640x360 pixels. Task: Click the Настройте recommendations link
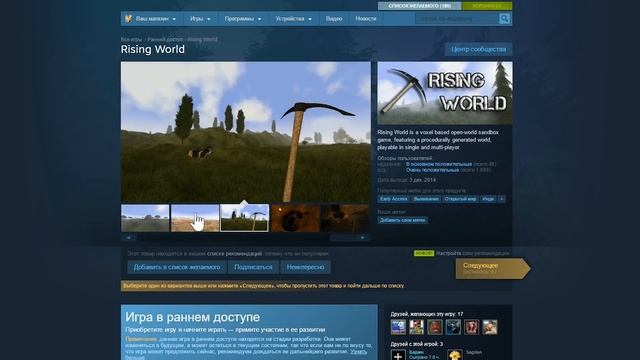click(x=448, y=253)
